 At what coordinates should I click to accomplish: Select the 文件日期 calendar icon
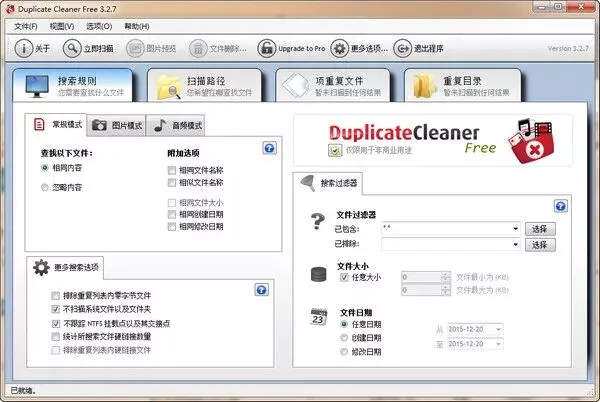pyautogui.click(x=318, y=317)
